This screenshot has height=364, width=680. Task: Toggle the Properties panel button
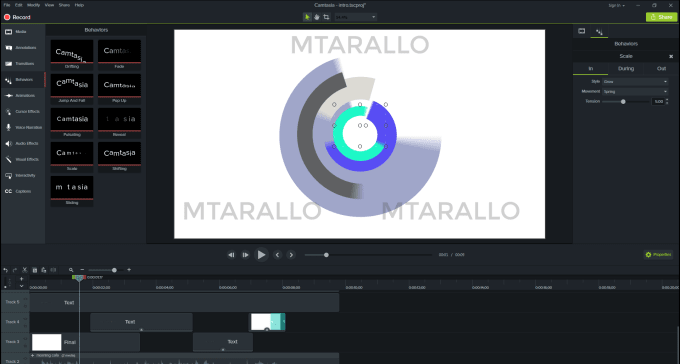tap(658, 255)
